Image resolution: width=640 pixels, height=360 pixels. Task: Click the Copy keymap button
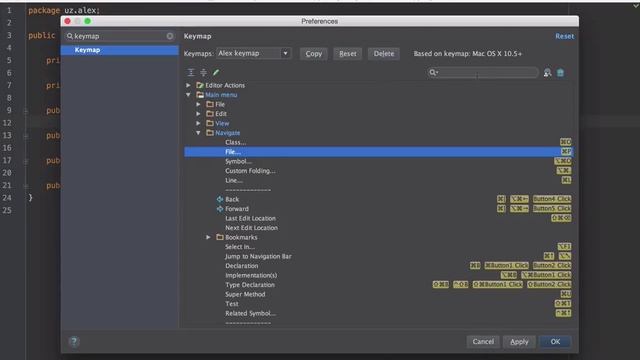[313, 53]
